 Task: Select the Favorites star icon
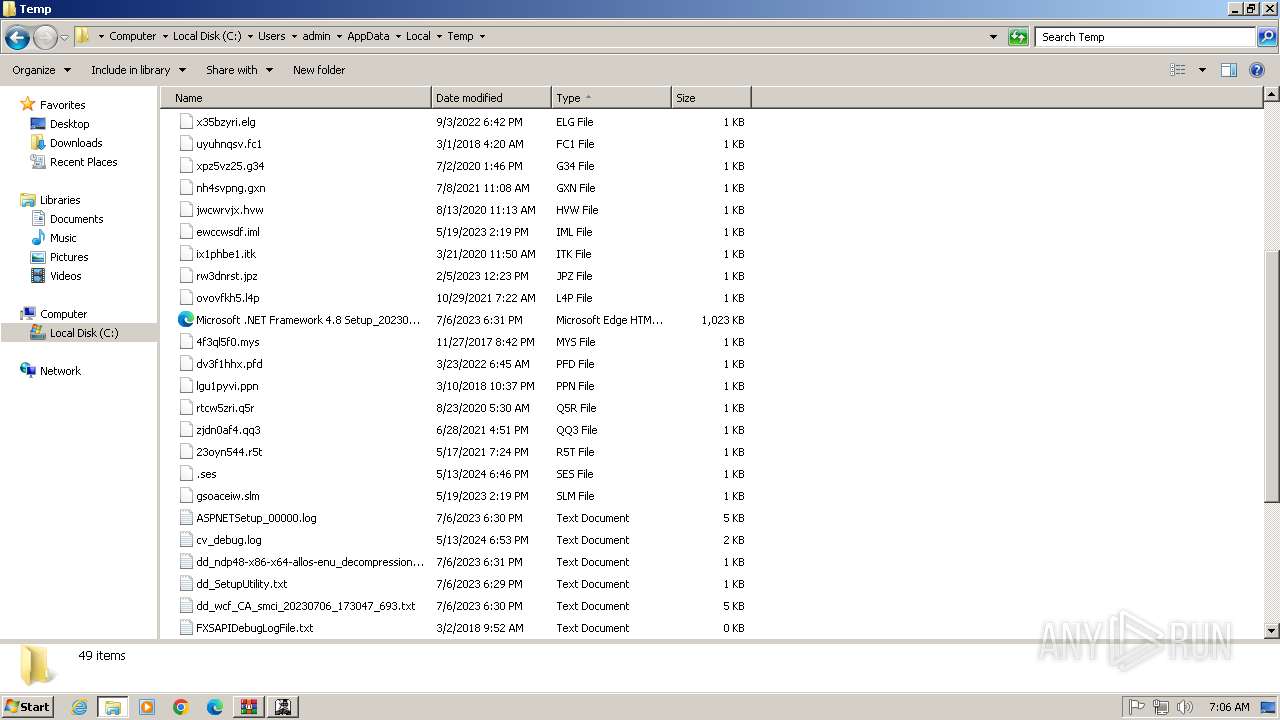click(x=27, y=105)
